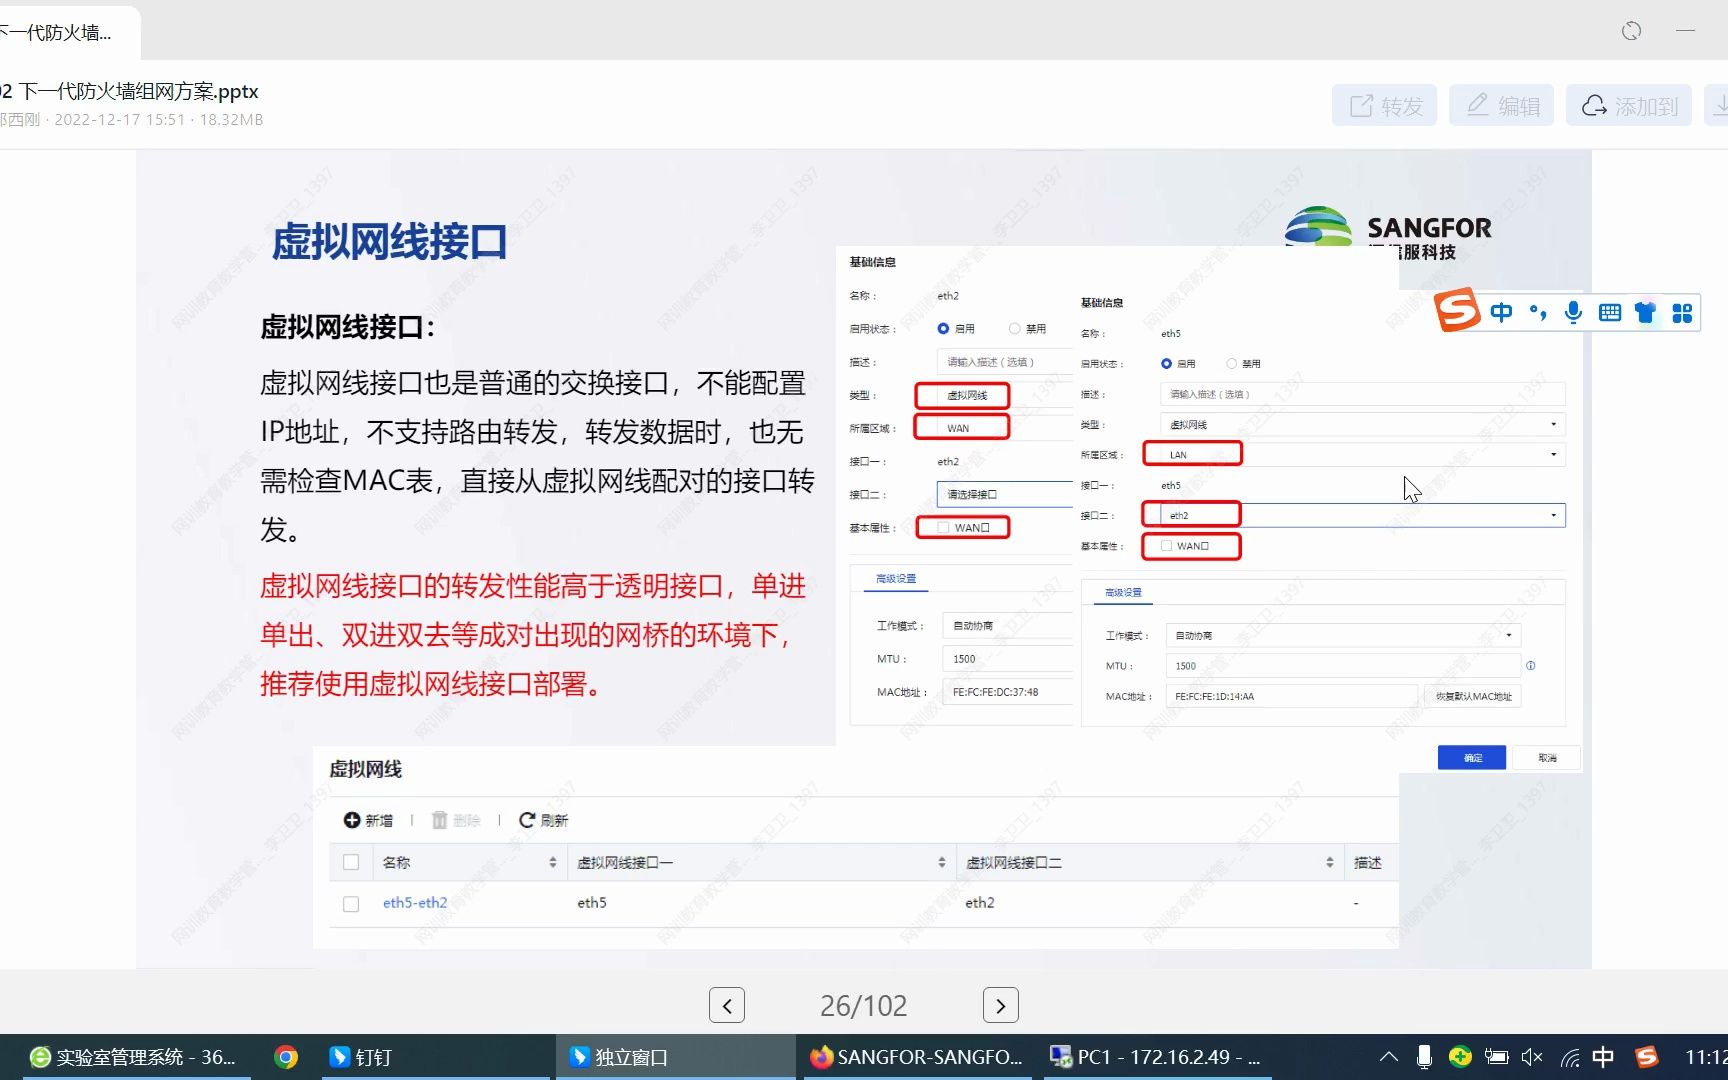Viewport: 1728px width, 1080px height.
Task: Toggle Chinese/English mode on Sogou toolbar
Action: [x=1501, y=312]
